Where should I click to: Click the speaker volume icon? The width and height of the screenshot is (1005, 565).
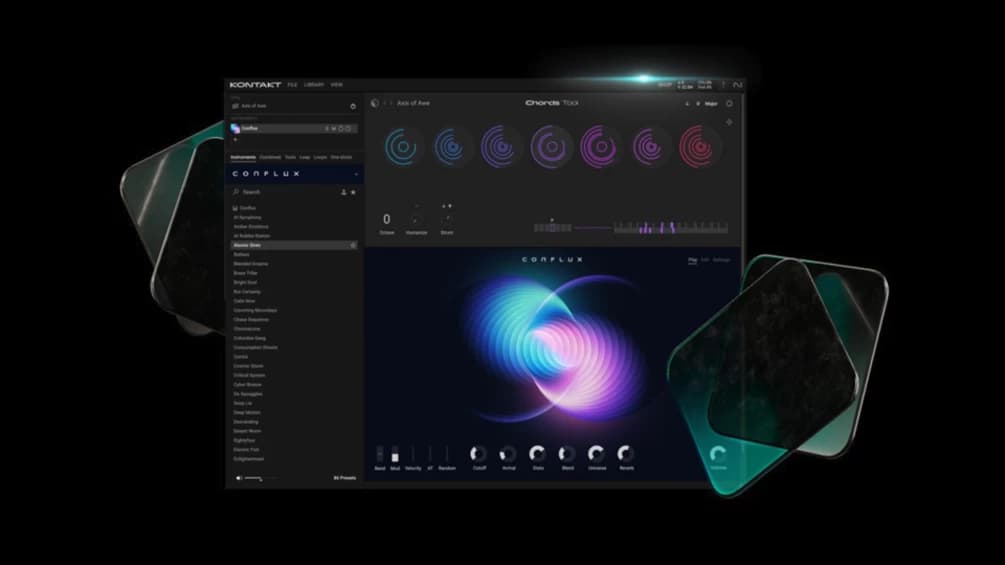click(239, 478)
